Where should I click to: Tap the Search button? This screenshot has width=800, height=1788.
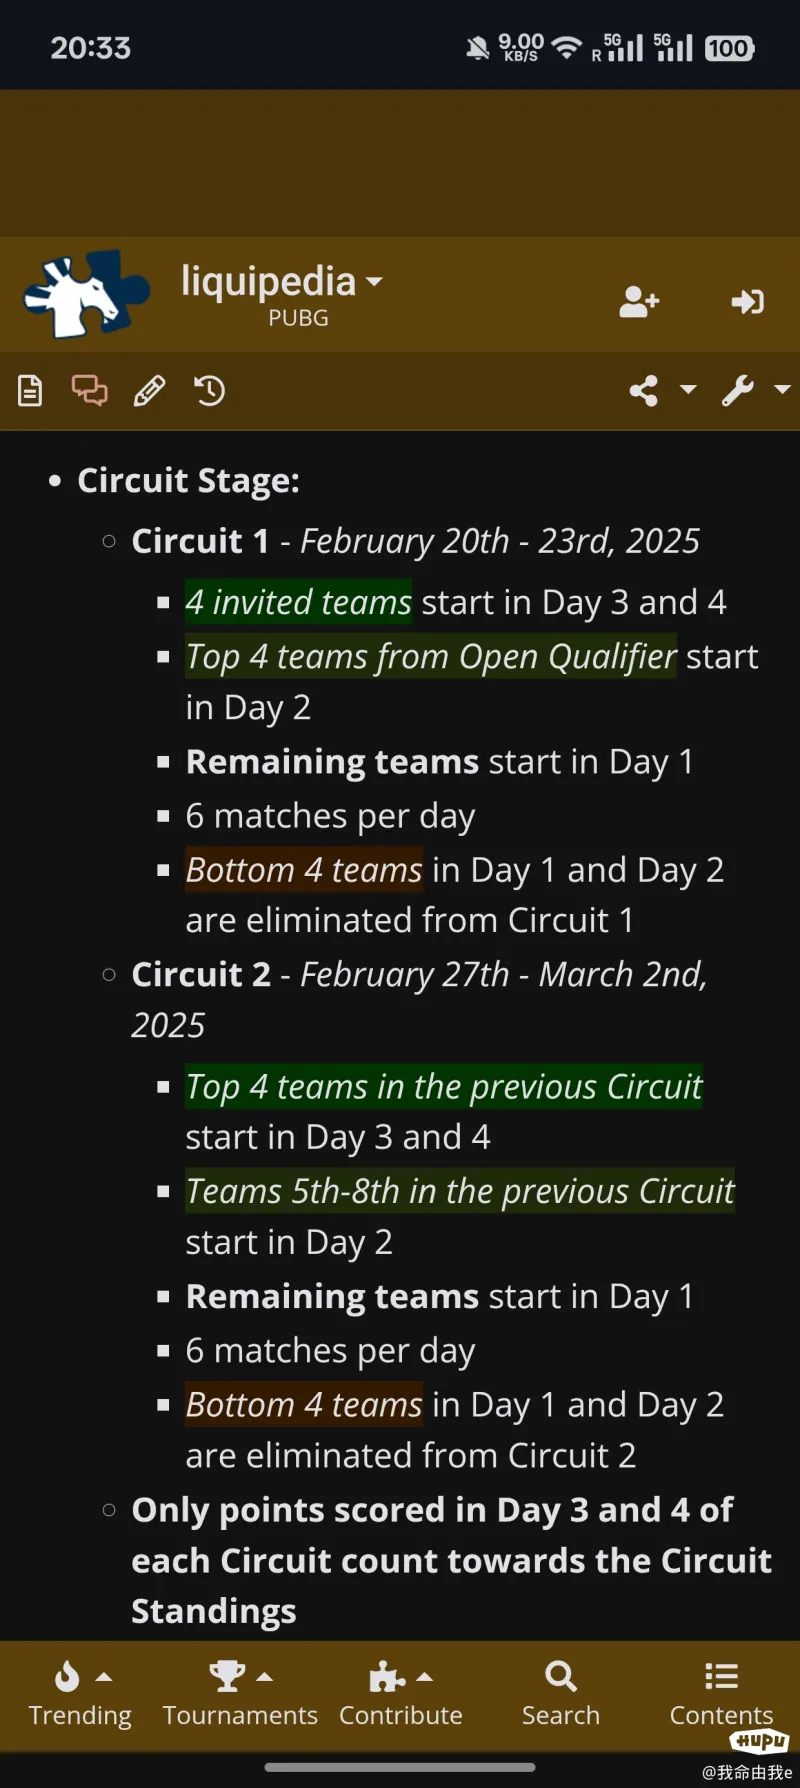pyautogui.click(x=561, y=1695)
